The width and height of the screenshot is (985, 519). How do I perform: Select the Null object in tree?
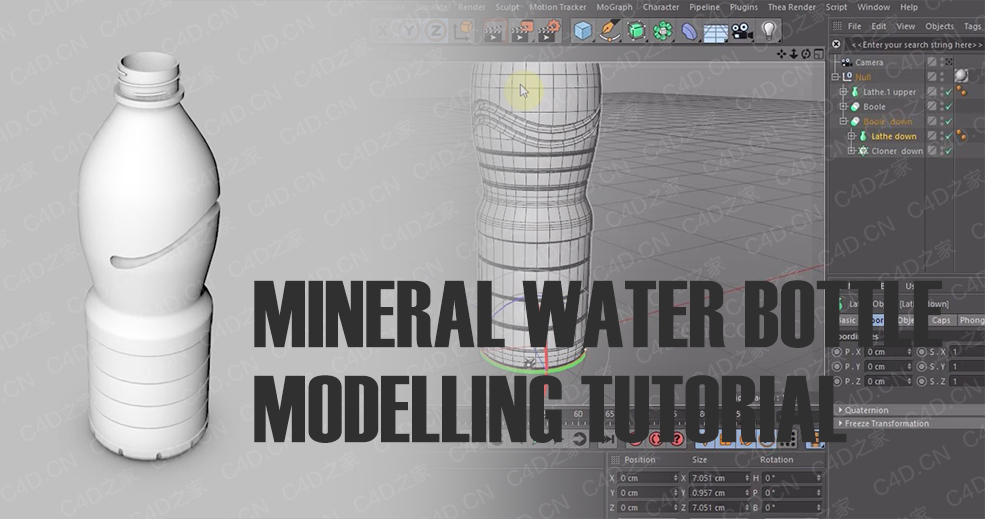(863, 77)
